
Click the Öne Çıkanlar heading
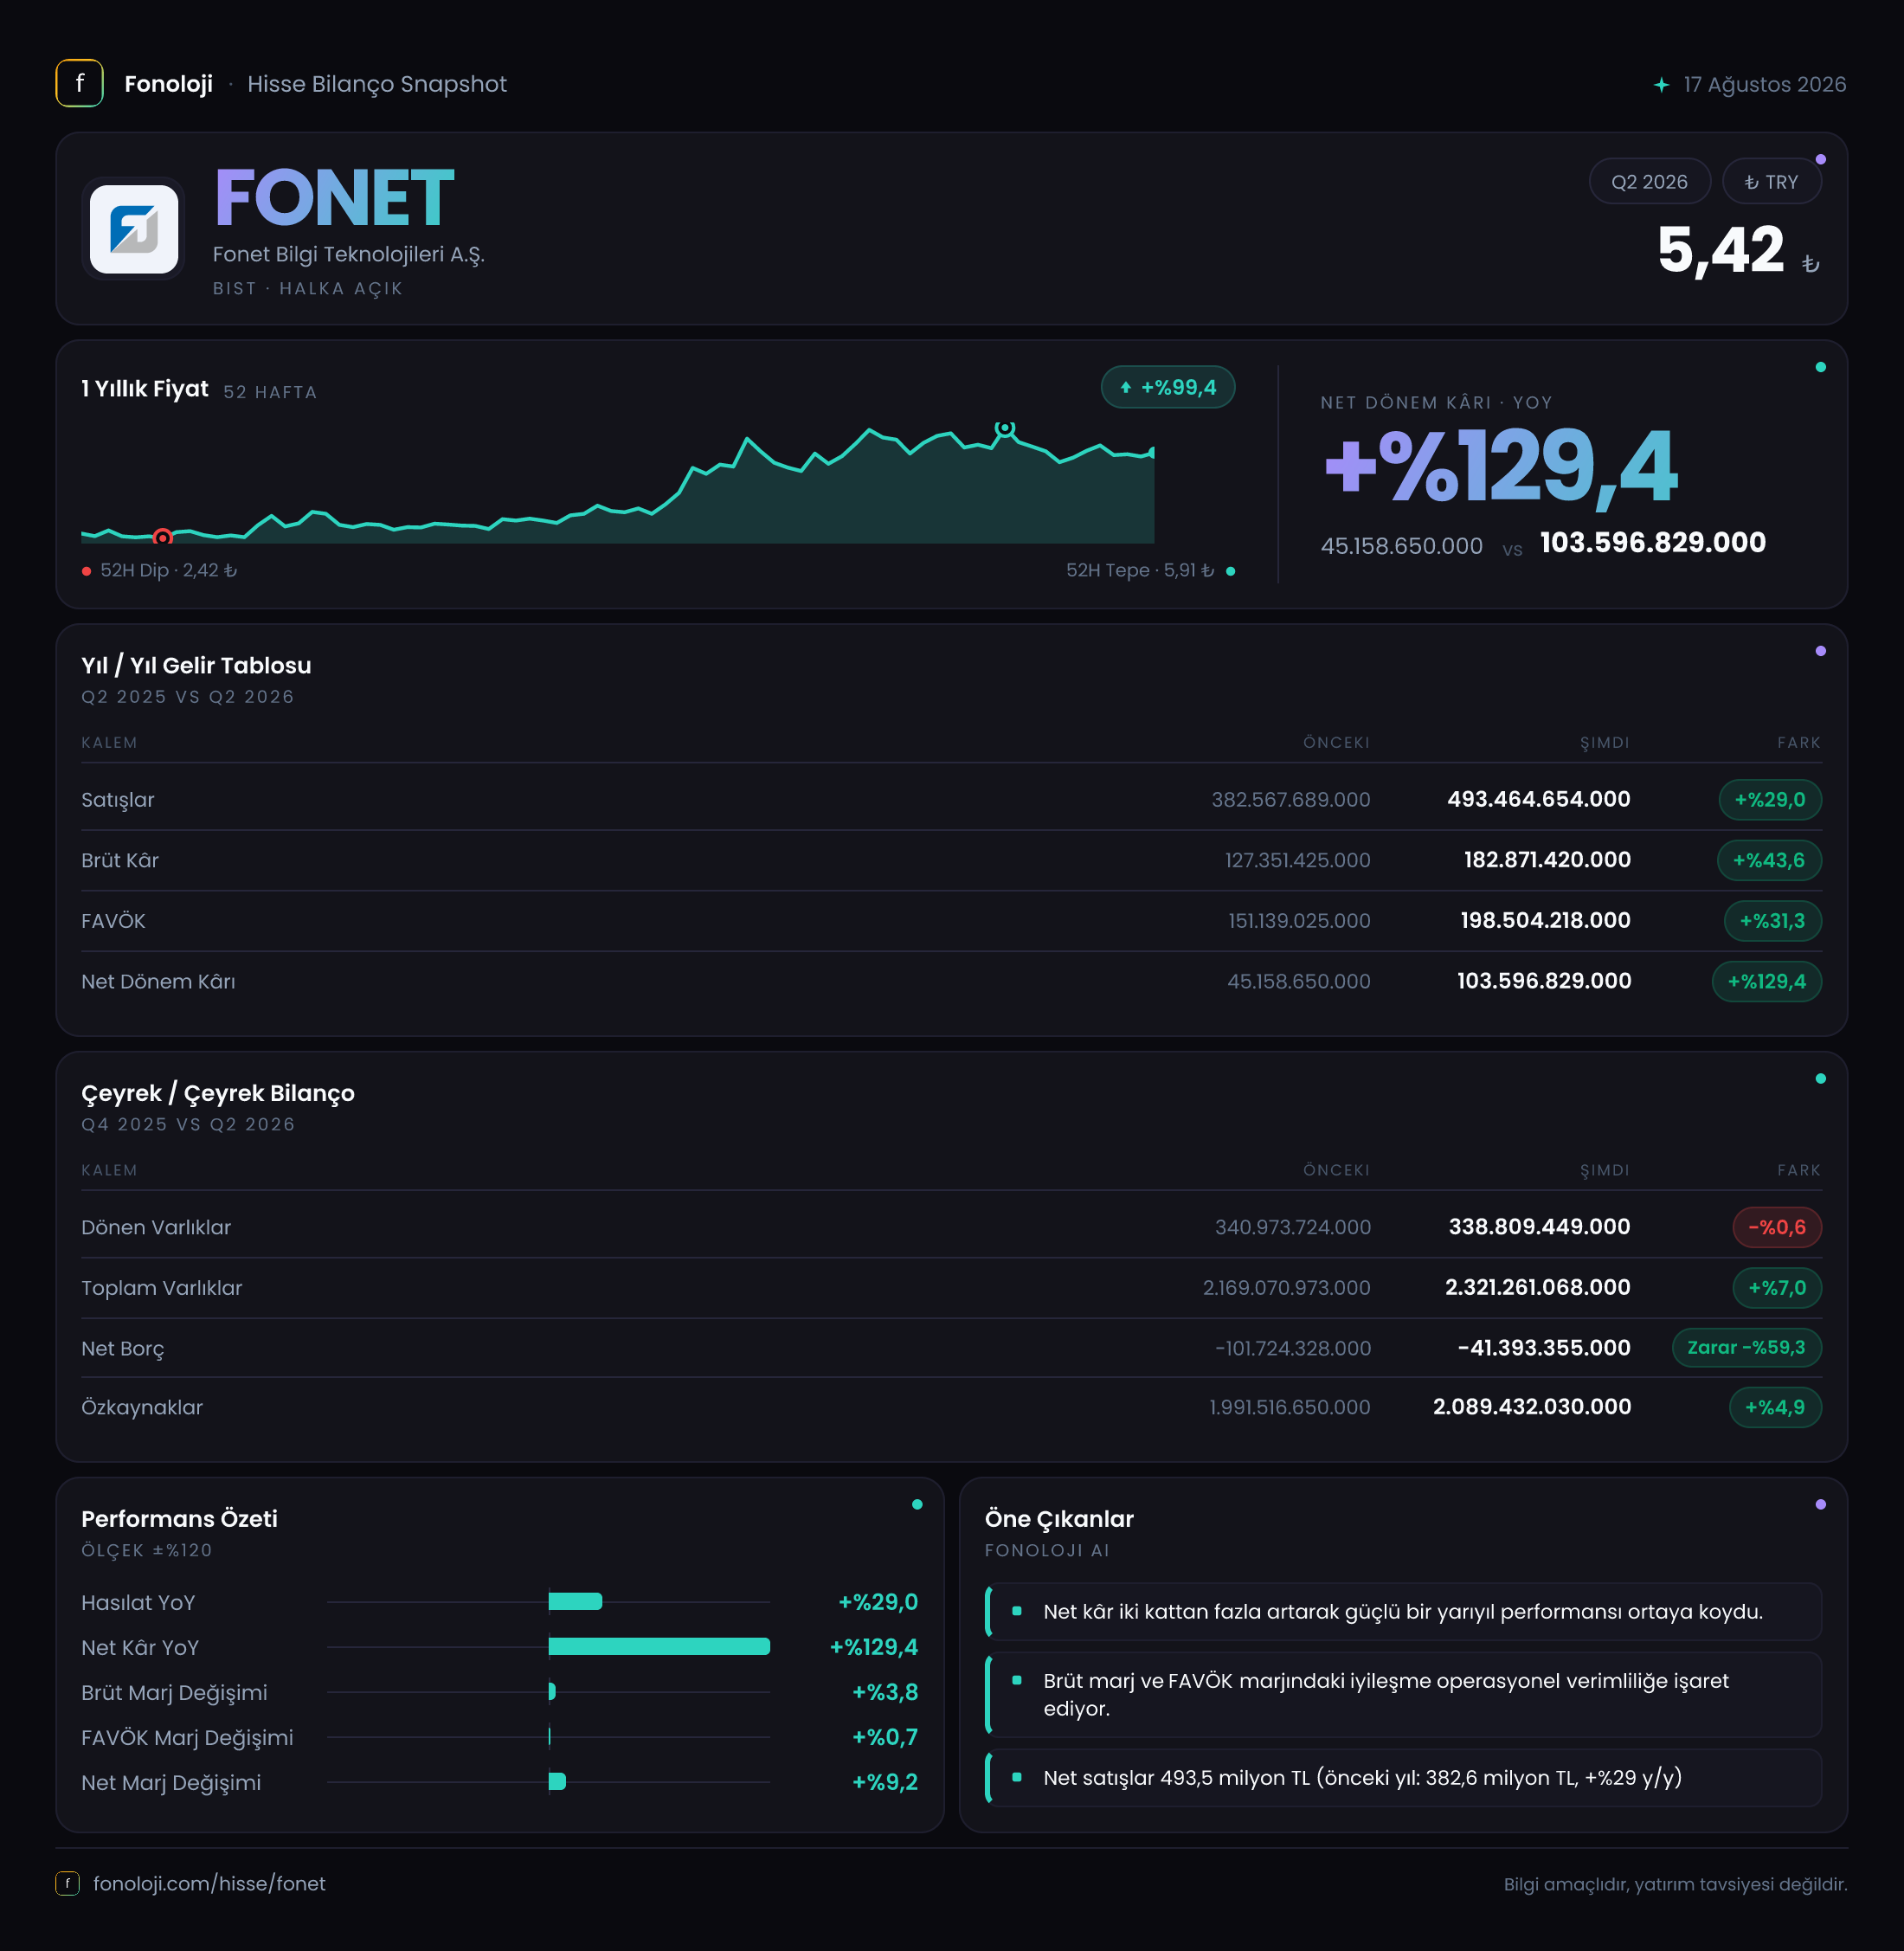pos(1059,1519)
